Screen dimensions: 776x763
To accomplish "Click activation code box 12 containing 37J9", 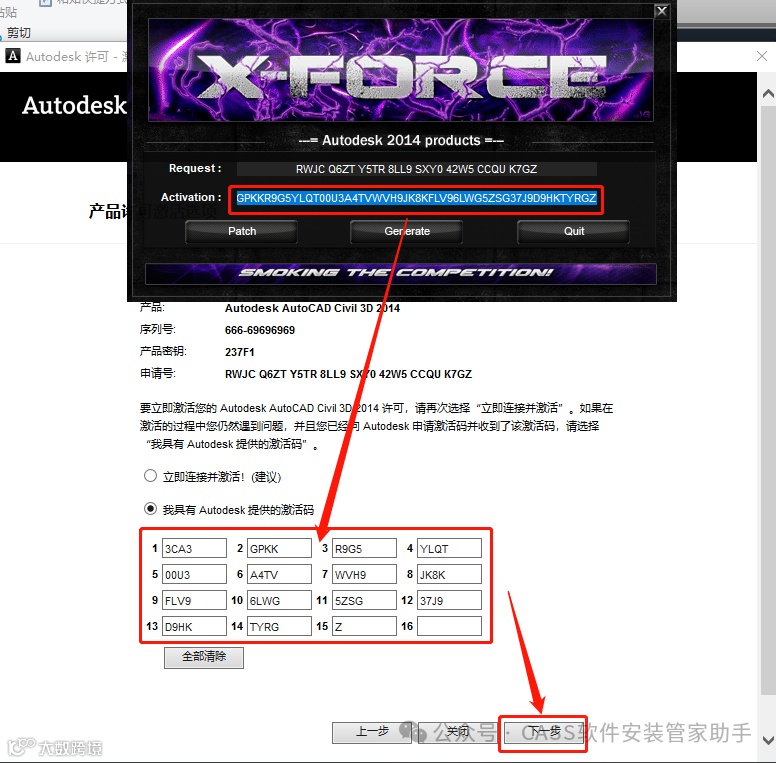I will [449, 600].
